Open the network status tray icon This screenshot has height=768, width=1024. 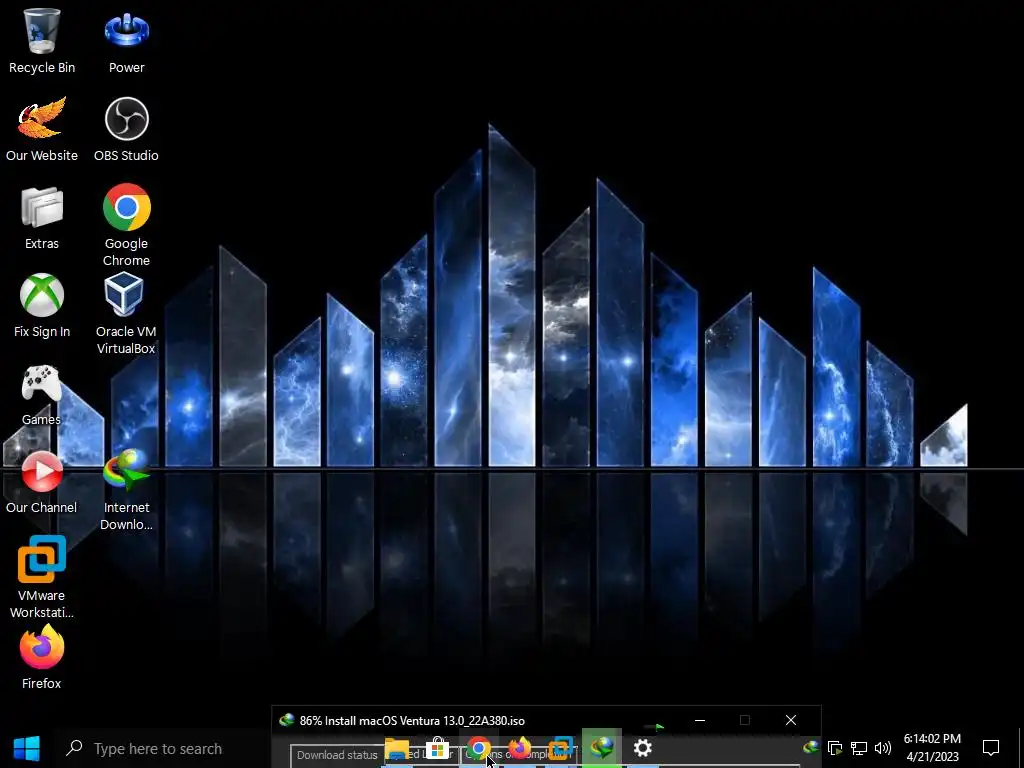(859, 748)
